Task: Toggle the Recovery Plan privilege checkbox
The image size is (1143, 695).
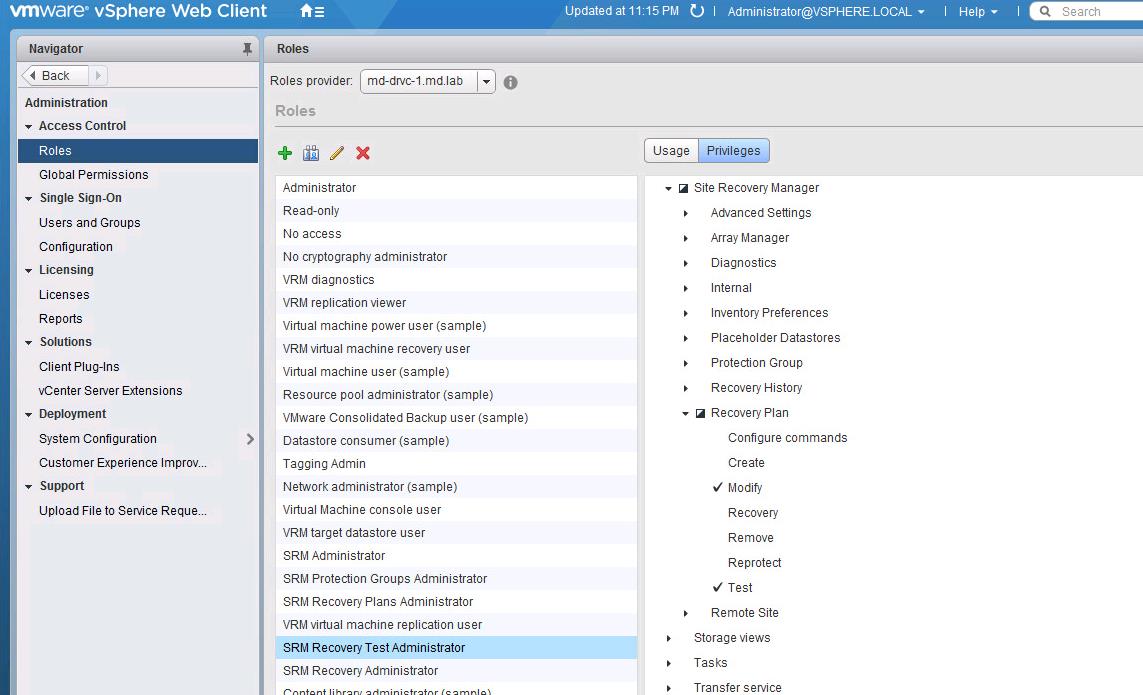Action: coord(701,413)
